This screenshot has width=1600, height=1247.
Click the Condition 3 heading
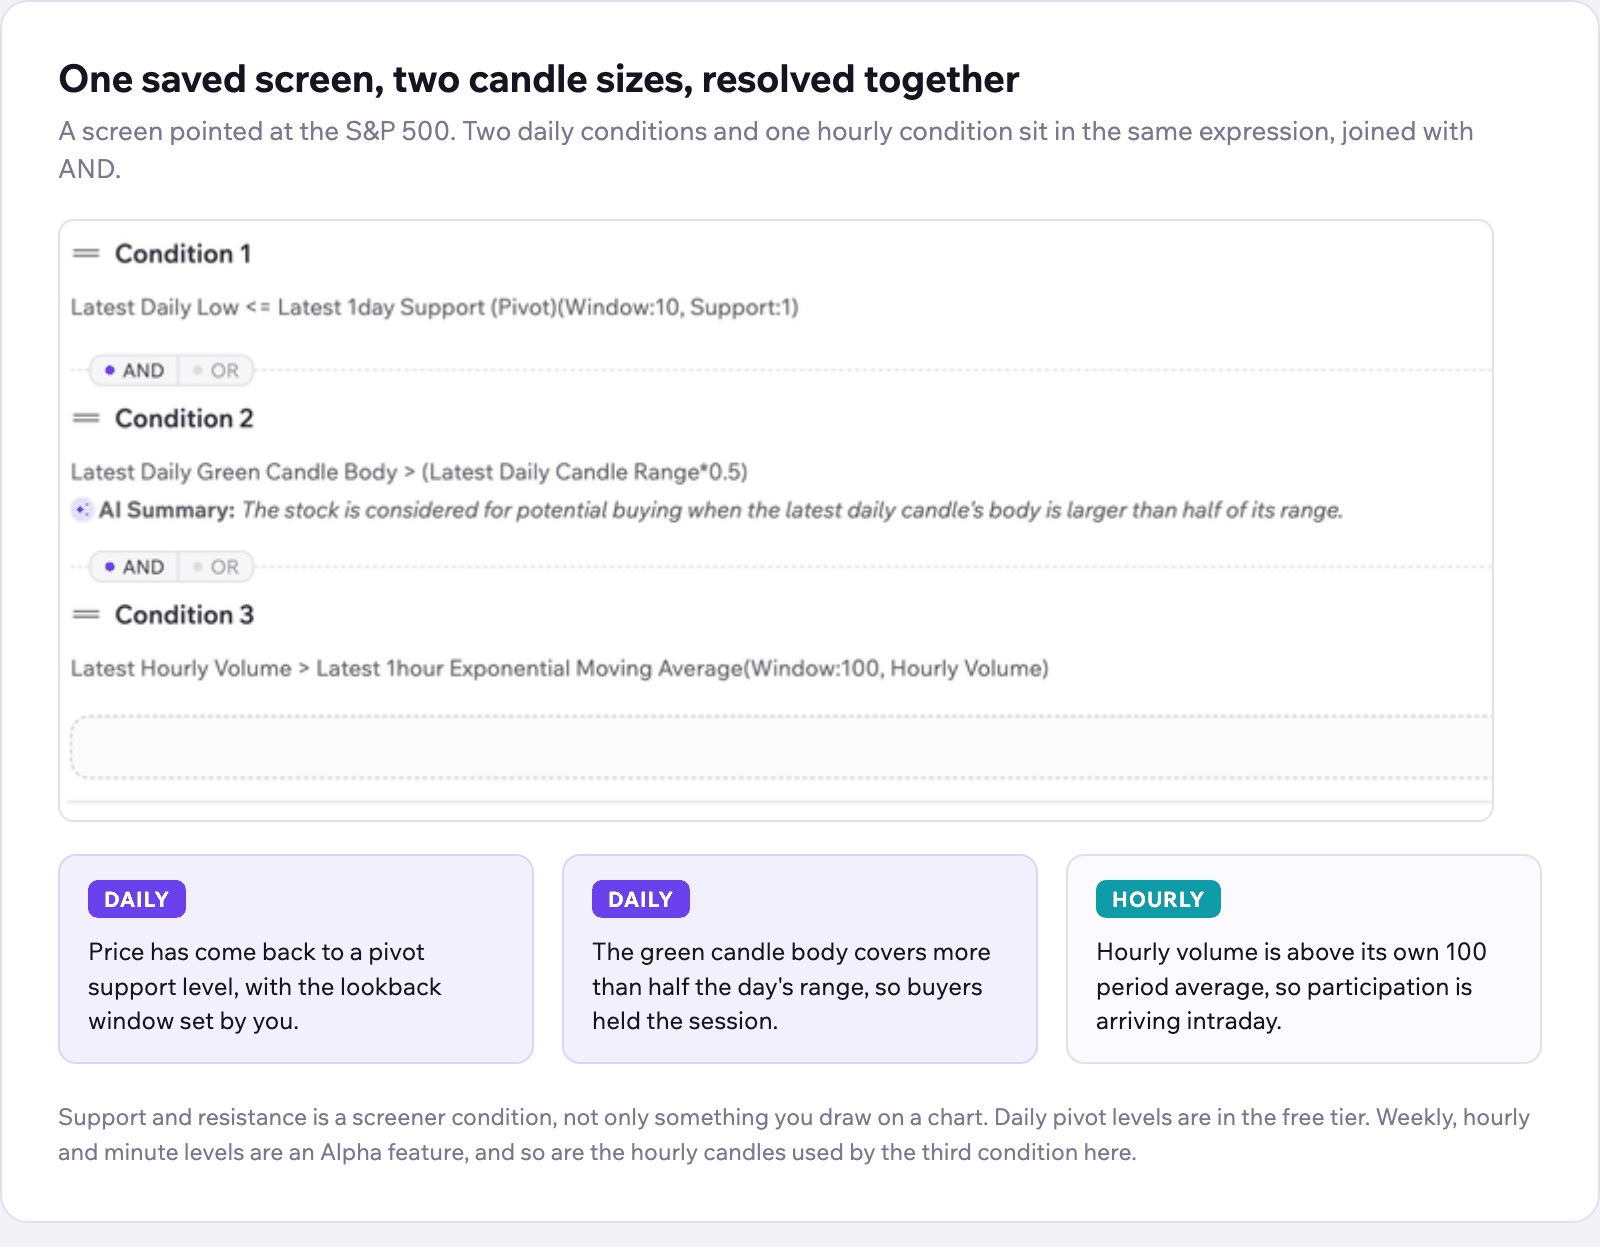click(184, 614)
